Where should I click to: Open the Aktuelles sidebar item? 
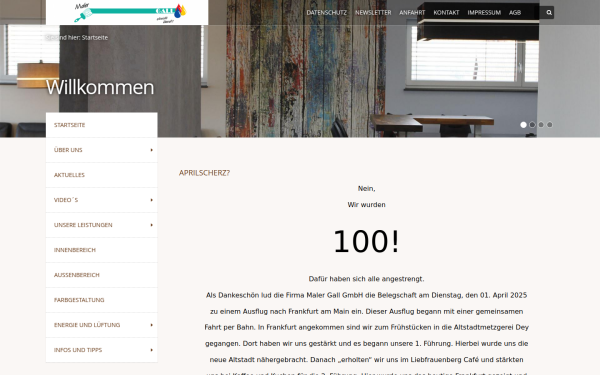pyautogui.click(x=101, y=175)
